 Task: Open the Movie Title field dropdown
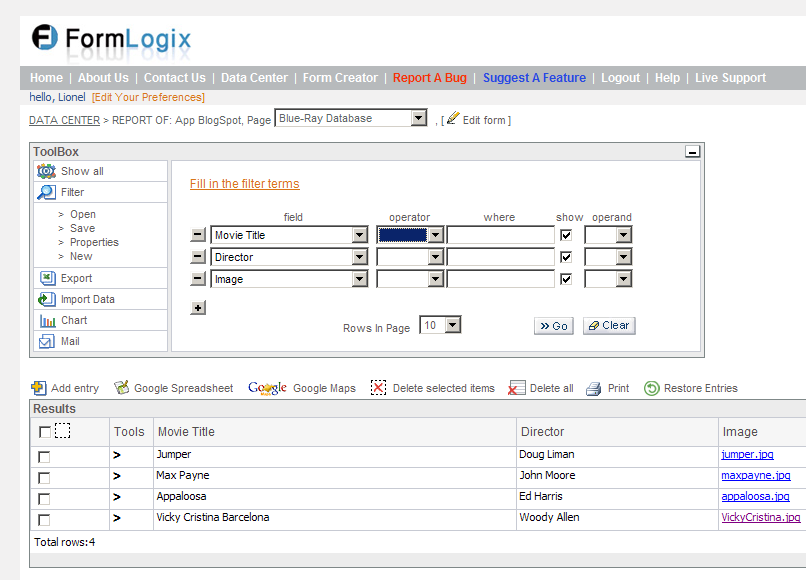(x=360, y=235)
